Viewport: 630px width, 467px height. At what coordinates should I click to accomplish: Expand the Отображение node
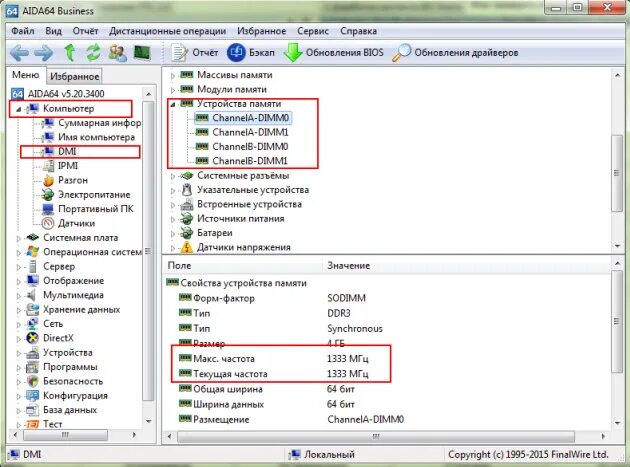pyautogui.click(x=18, y=281)
